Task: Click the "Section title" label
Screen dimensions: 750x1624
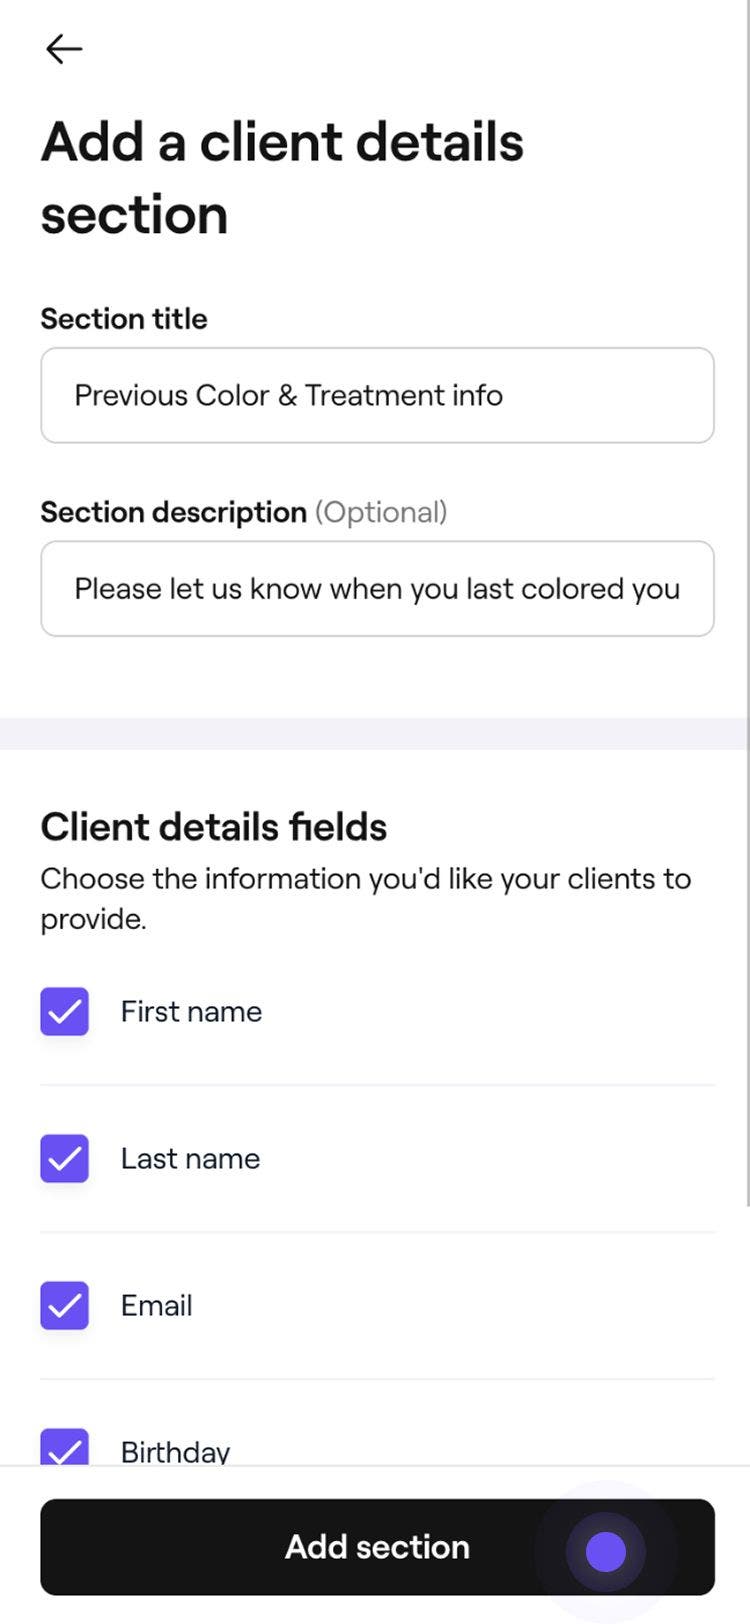Action: pos(124,319)
